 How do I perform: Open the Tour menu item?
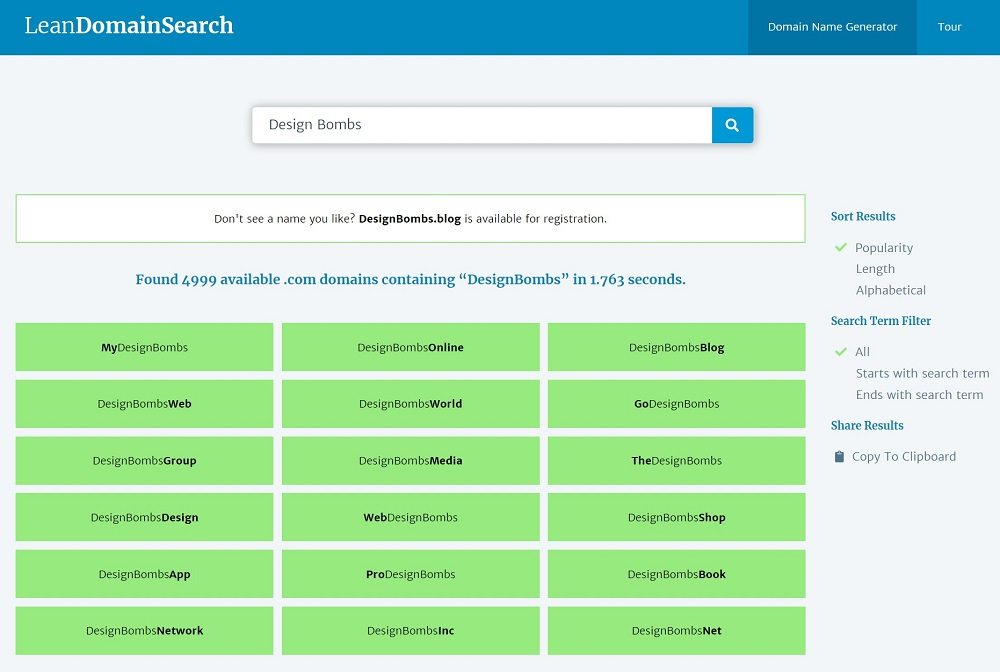[949, 27]
